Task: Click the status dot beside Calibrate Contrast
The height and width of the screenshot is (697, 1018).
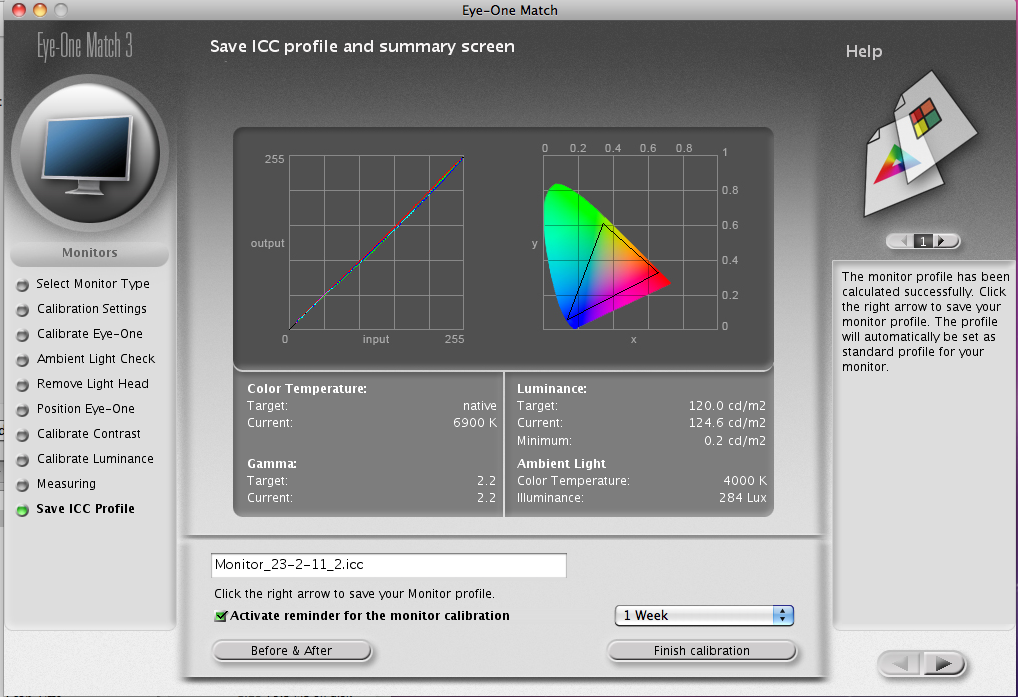Action: pos(22,433)
